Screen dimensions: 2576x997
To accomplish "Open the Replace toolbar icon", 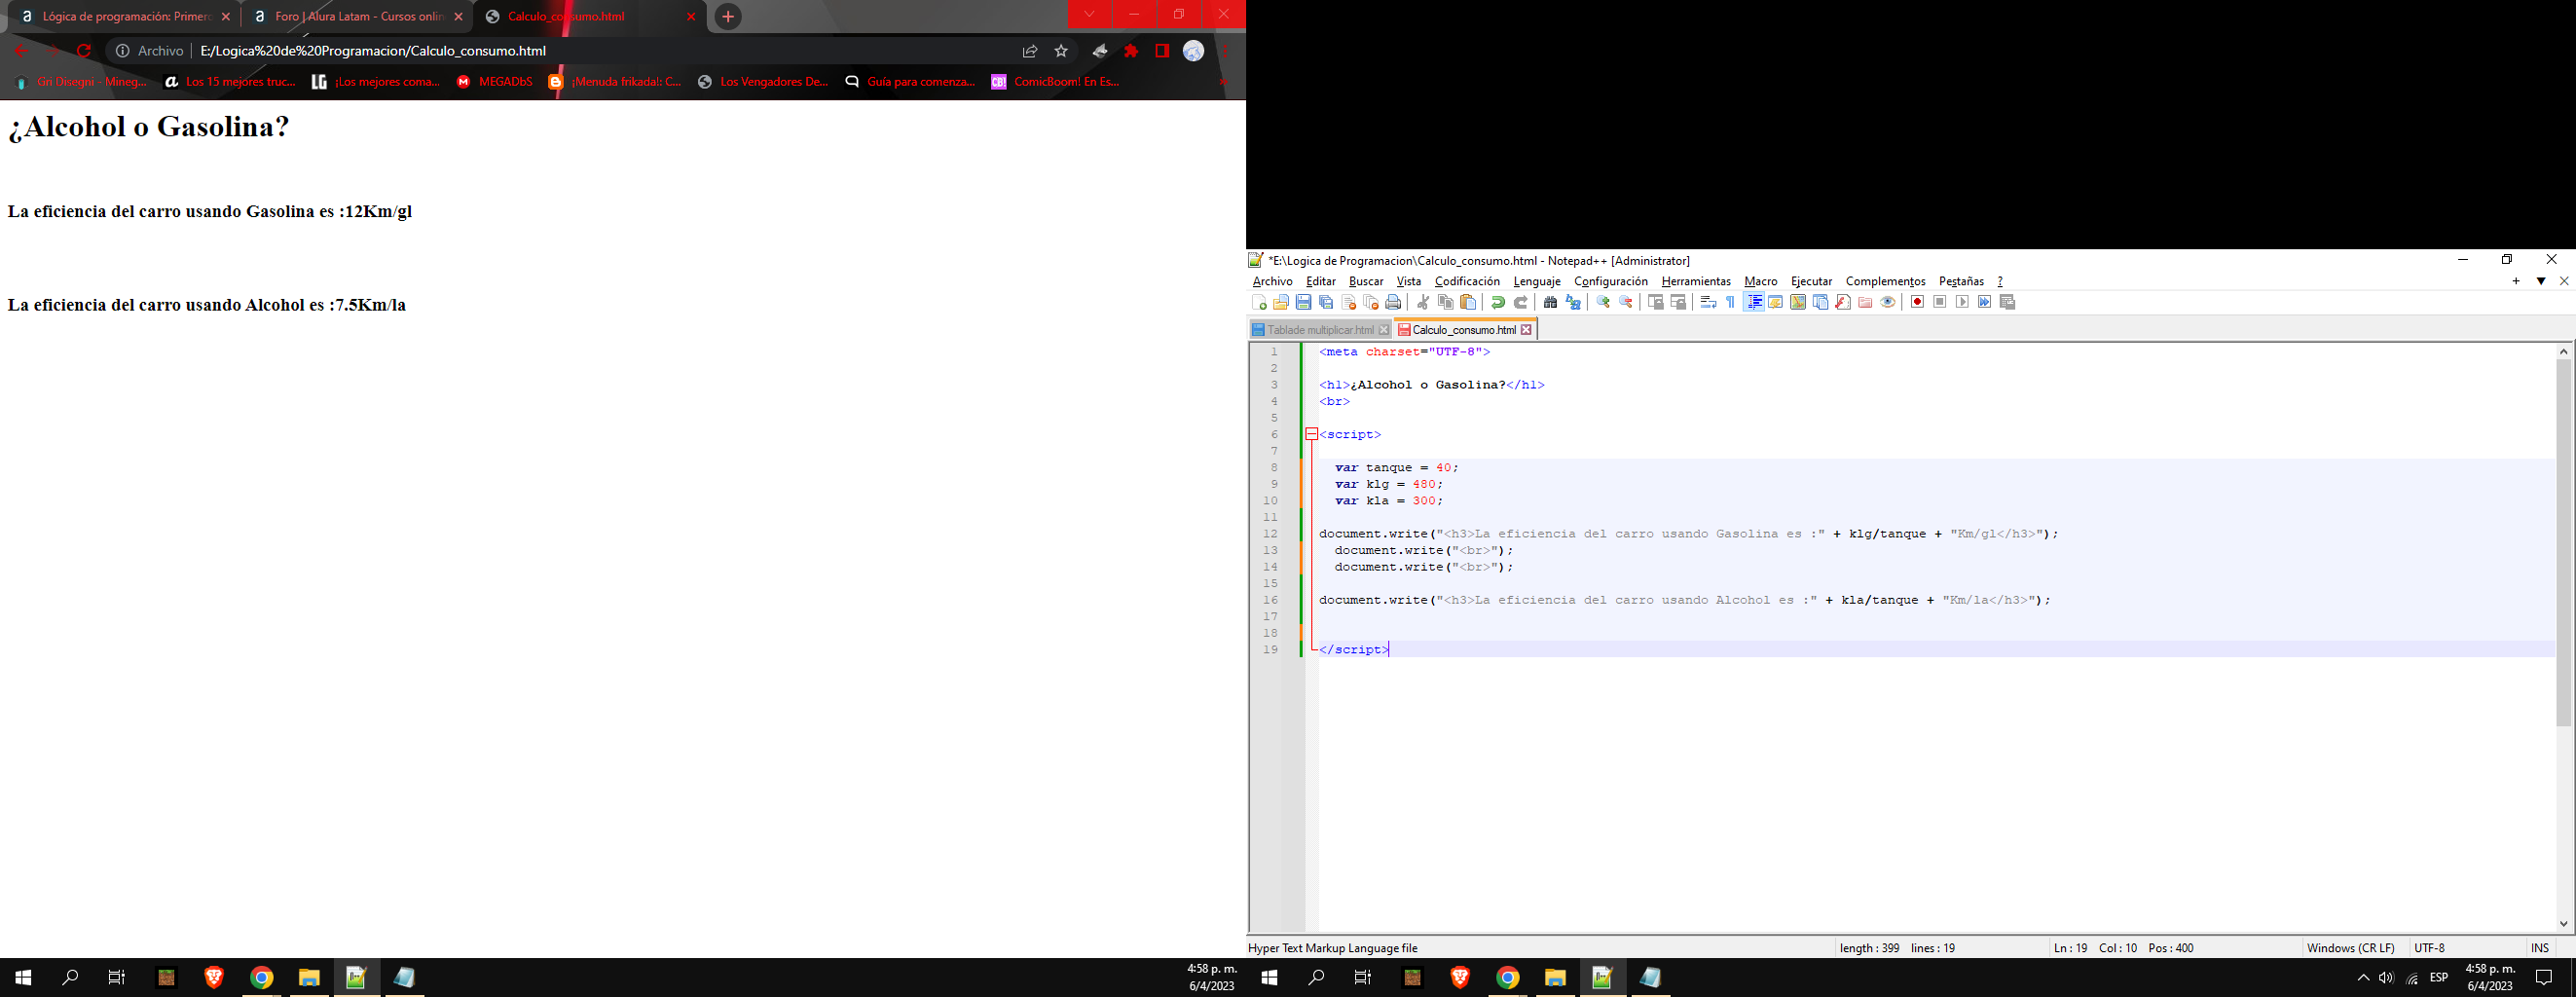I will 1573,302.
